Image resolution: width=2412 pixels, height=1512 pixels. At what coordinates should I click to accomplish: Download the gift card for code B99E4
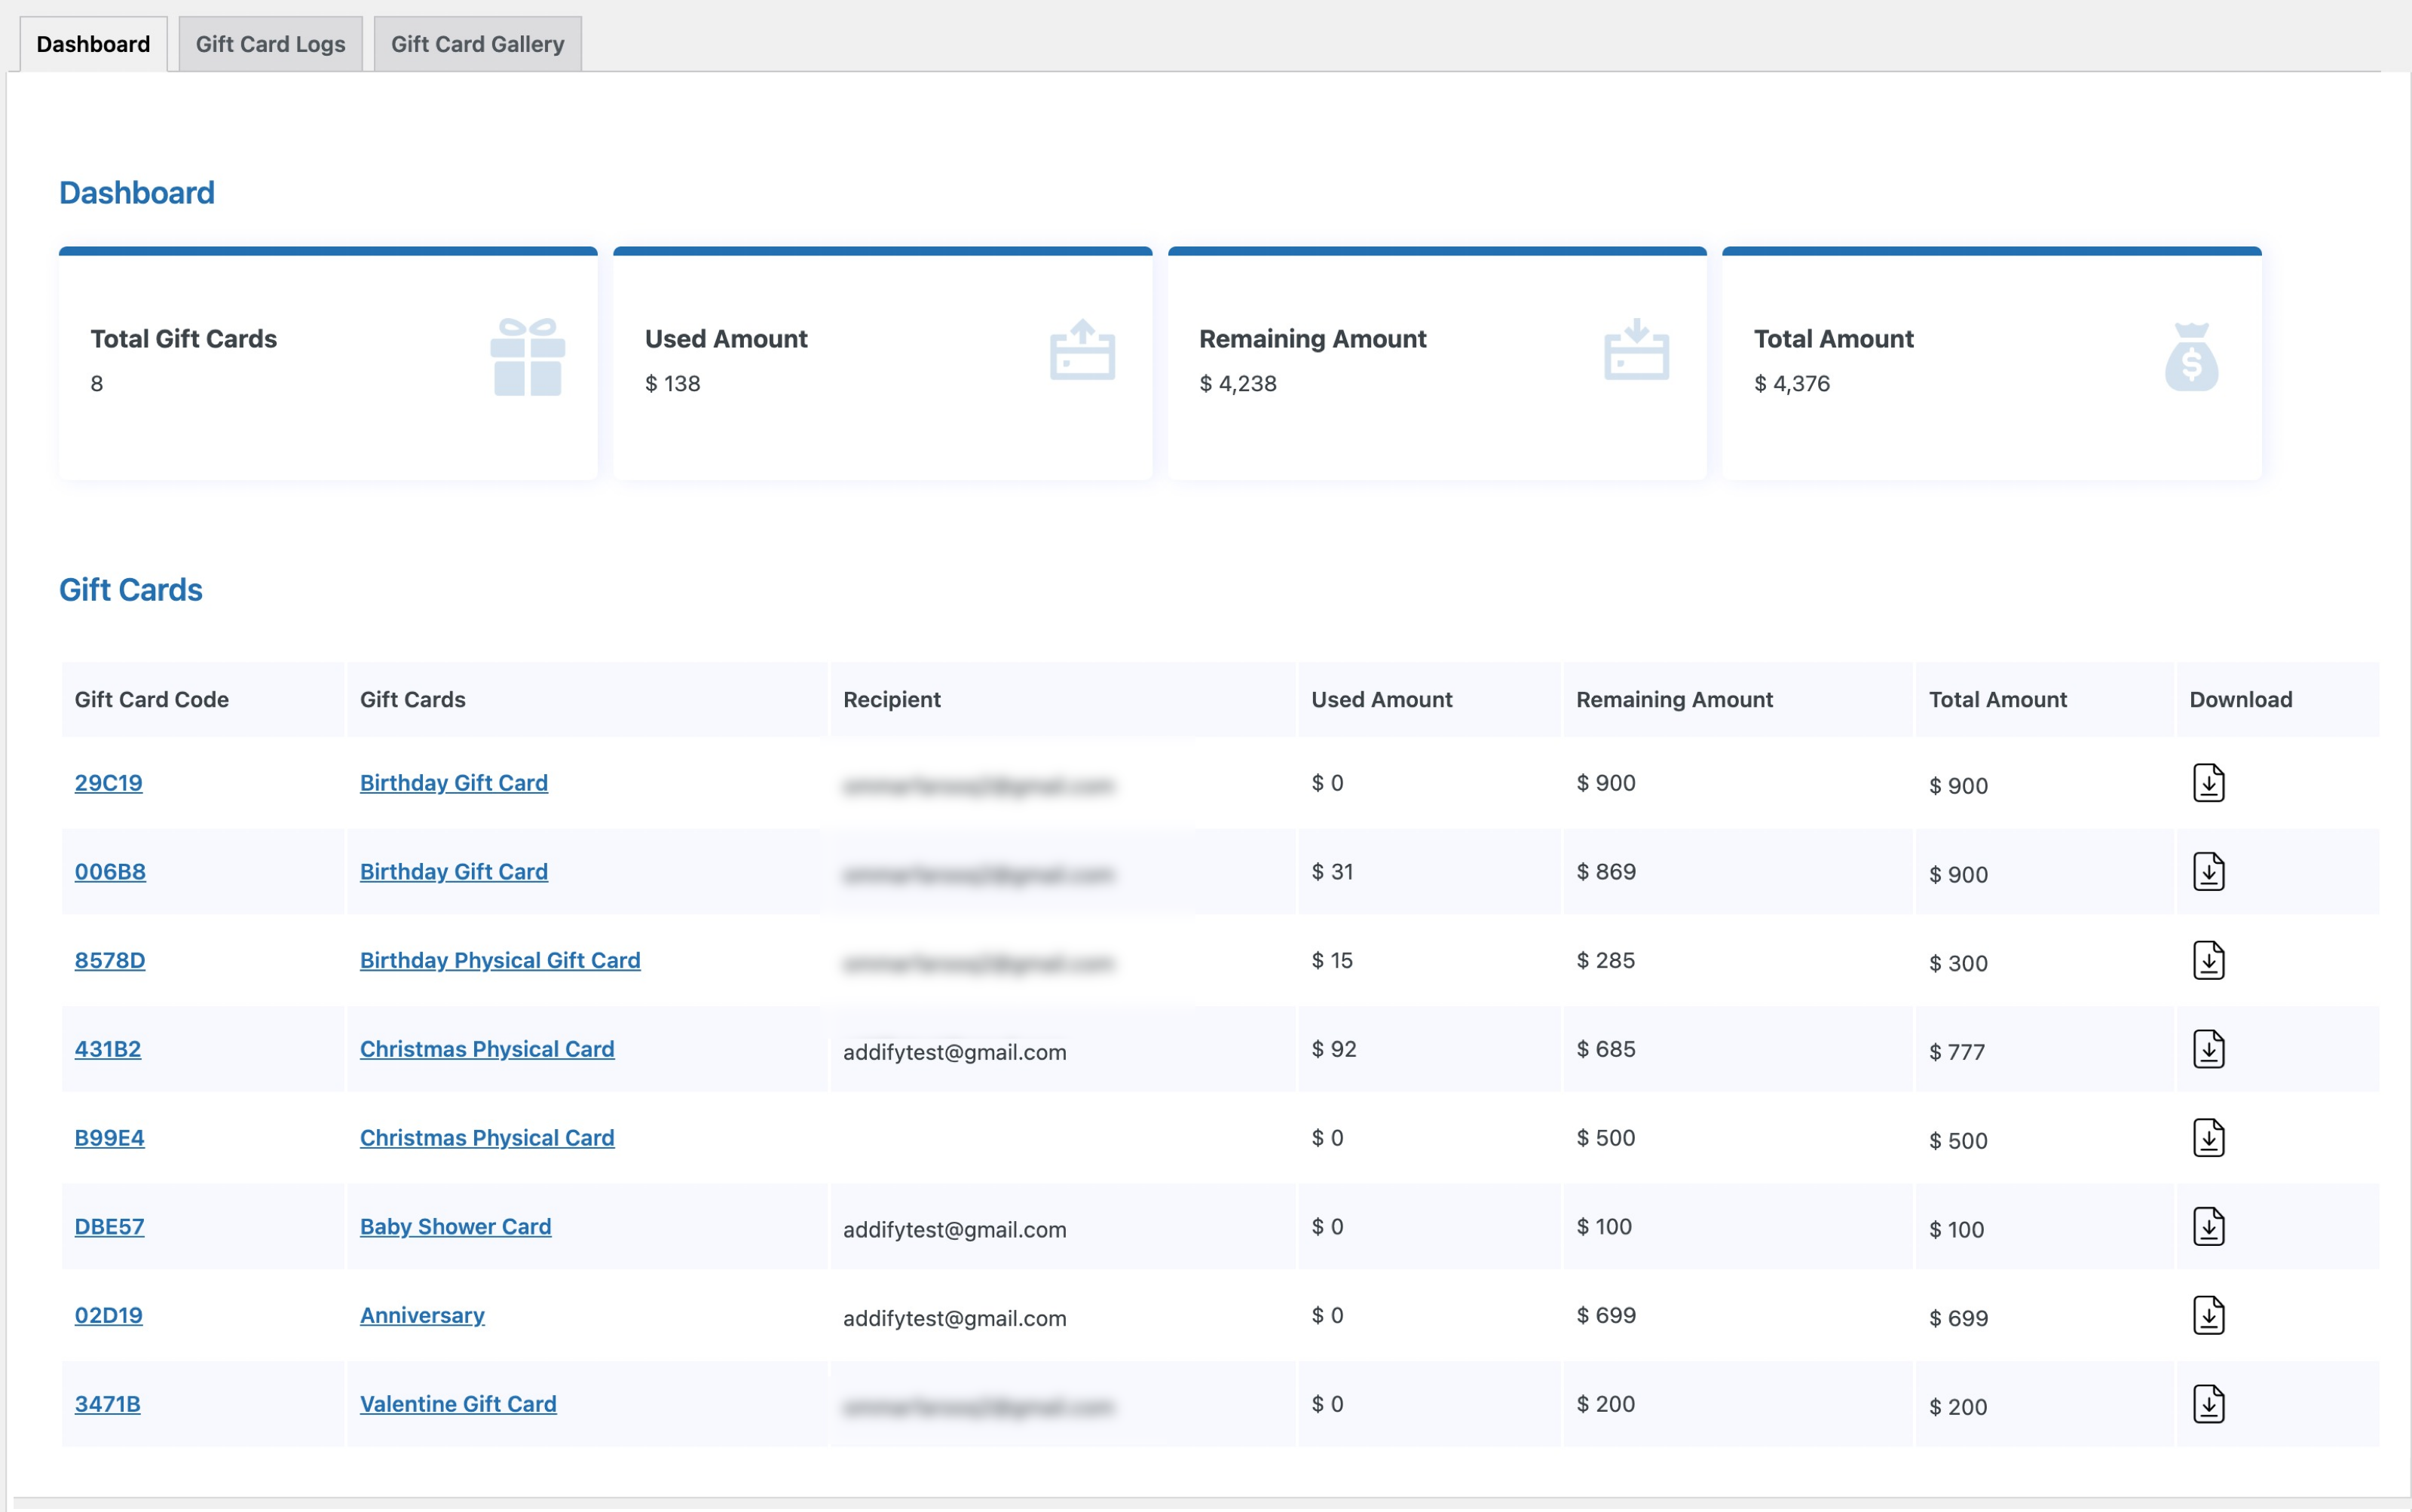2208,1136
